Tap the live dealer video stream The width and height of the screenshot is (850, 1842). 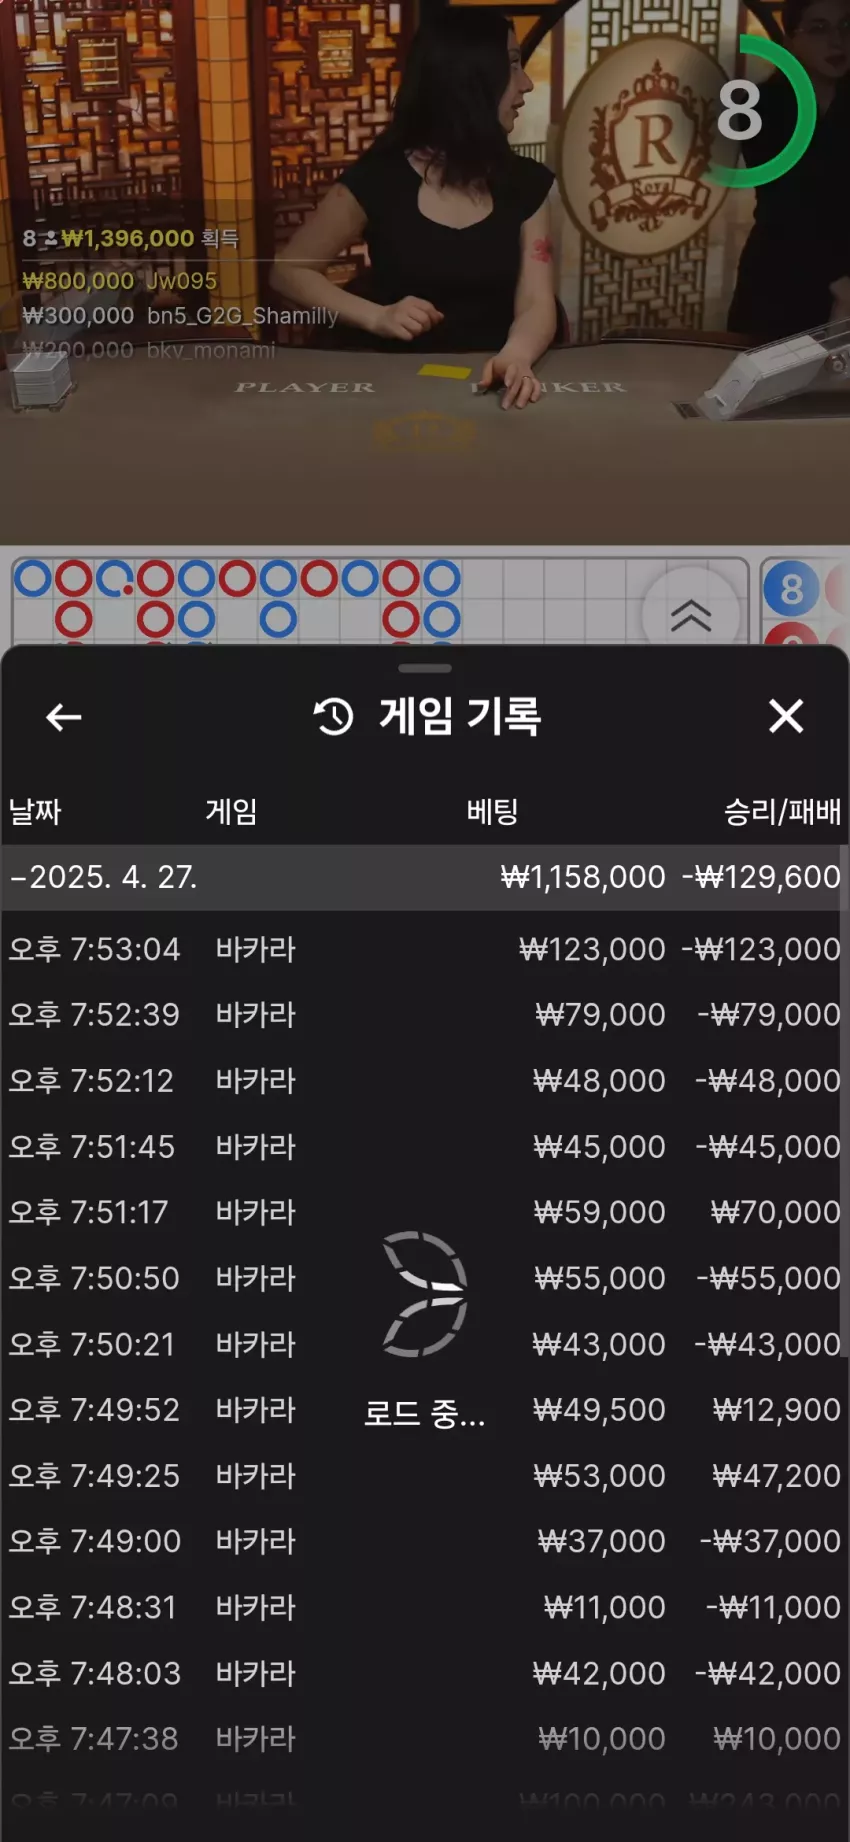point(425,272)
